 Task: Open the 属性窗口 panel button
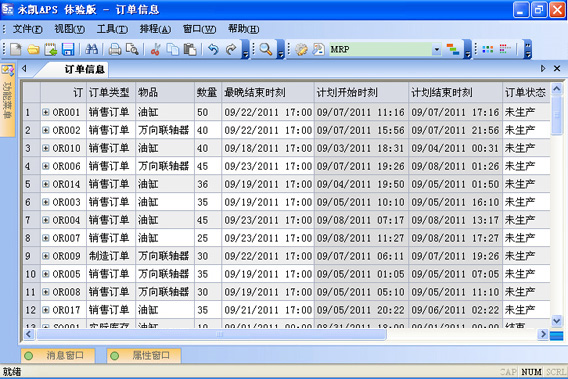click(x=144, y=355)
